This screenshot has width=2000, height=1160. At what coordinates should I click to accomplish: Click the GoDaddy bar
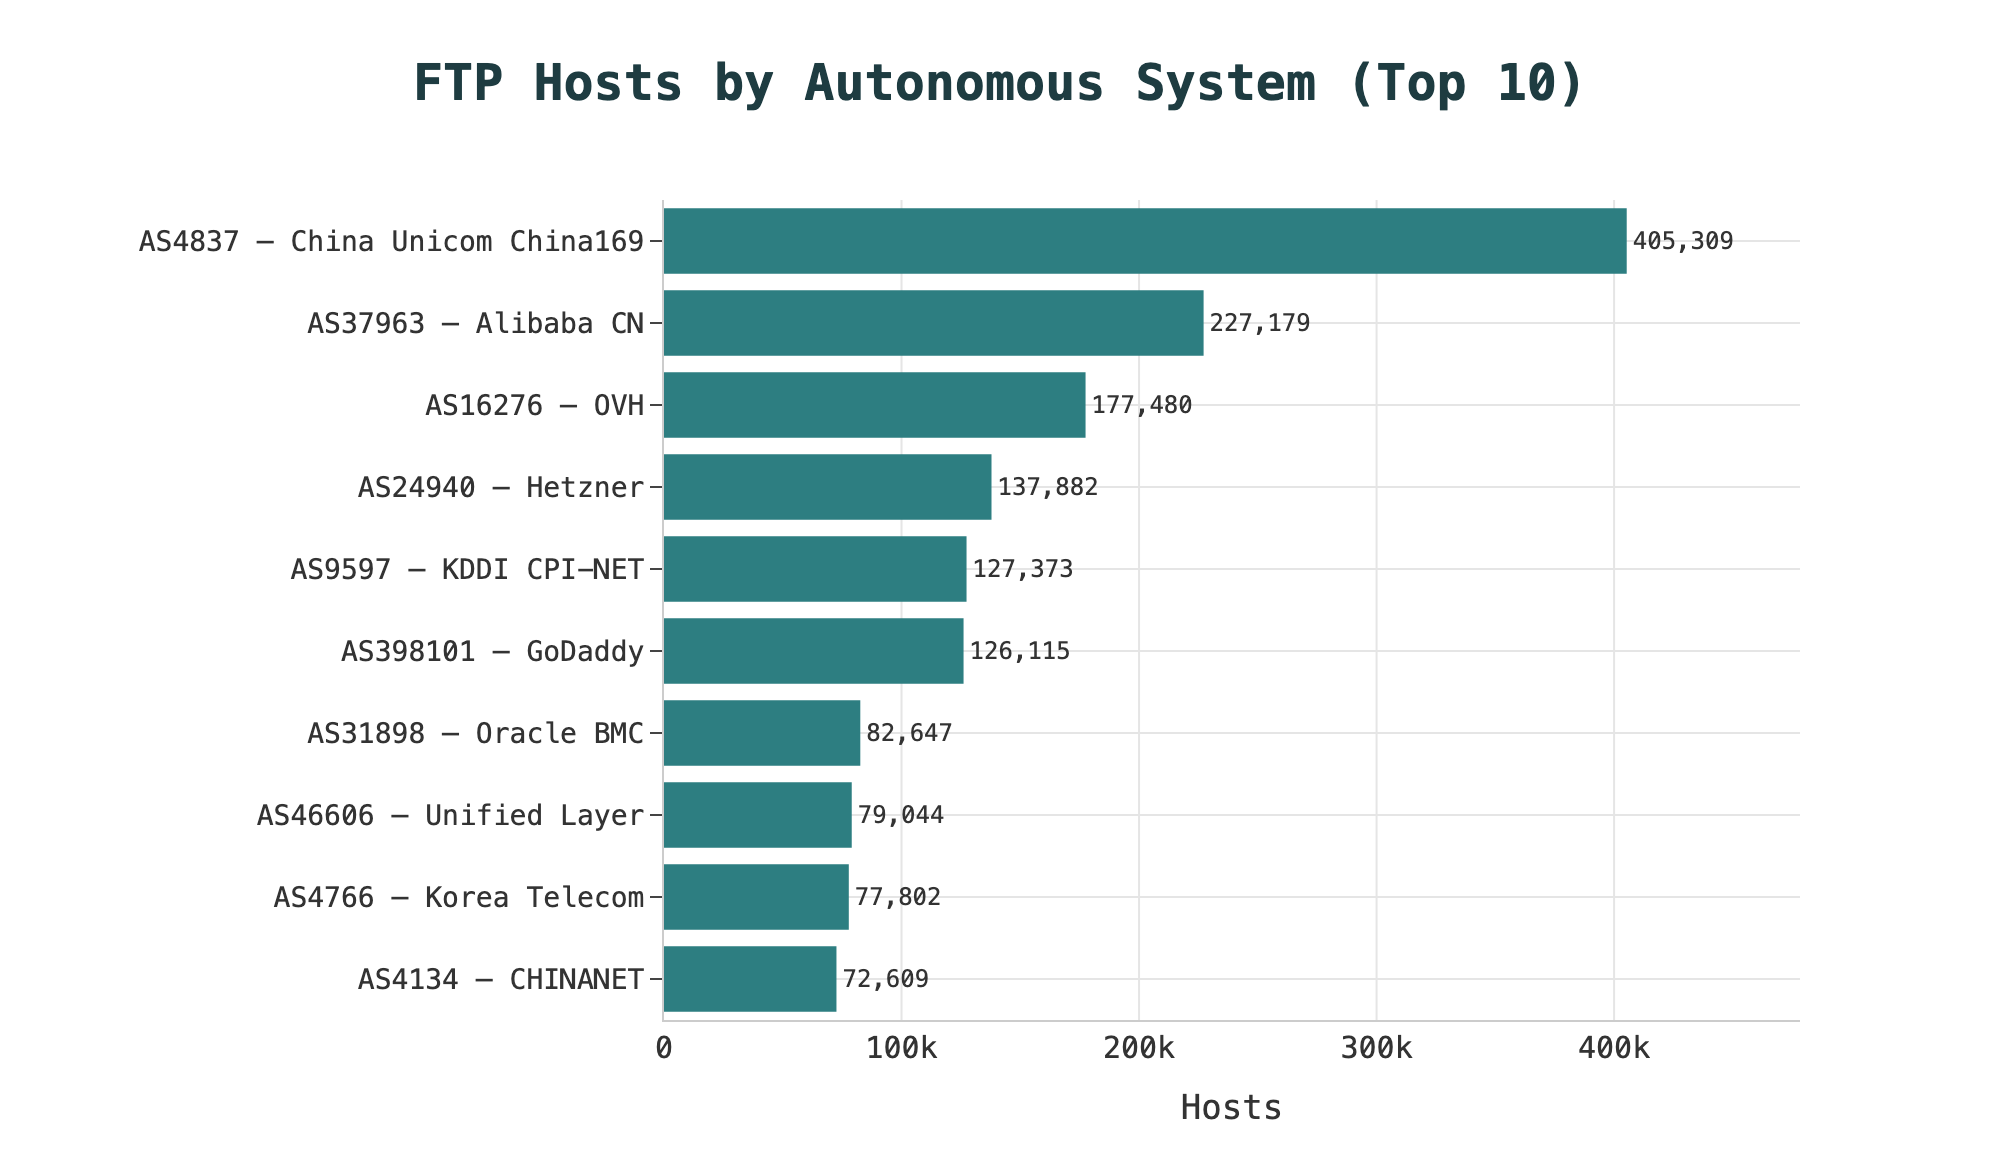tap(813, 651)
